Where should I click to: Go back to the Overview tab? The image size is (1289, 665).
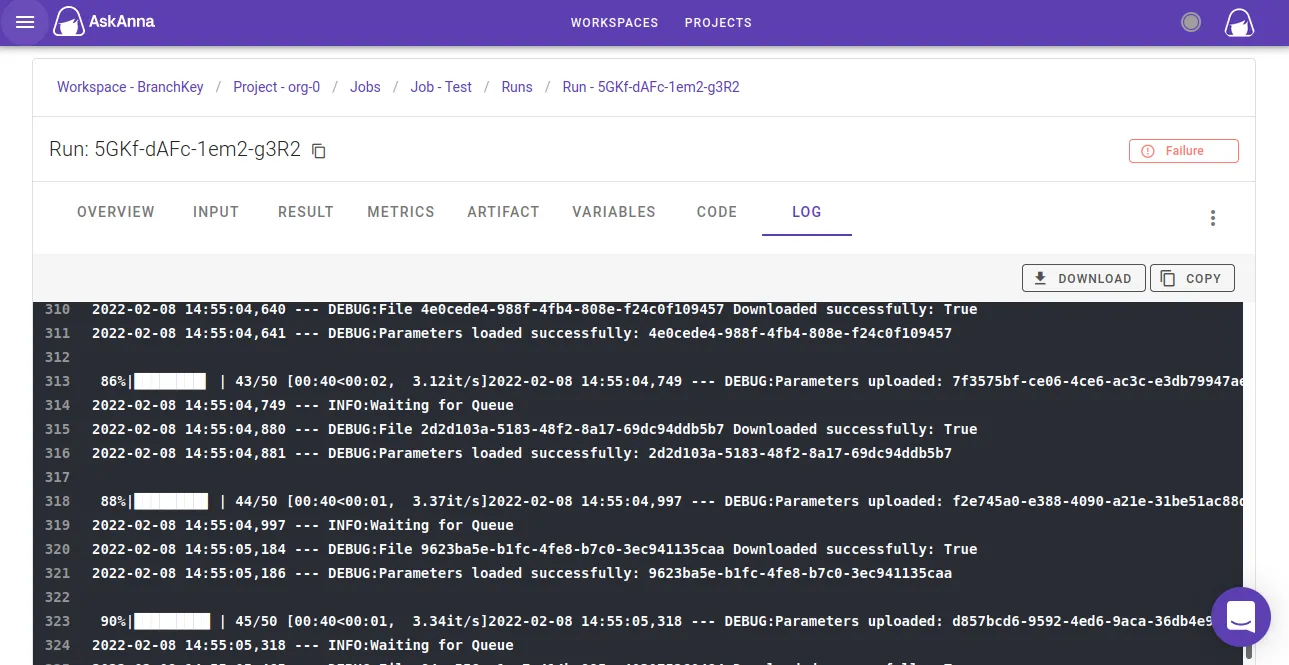115,212
